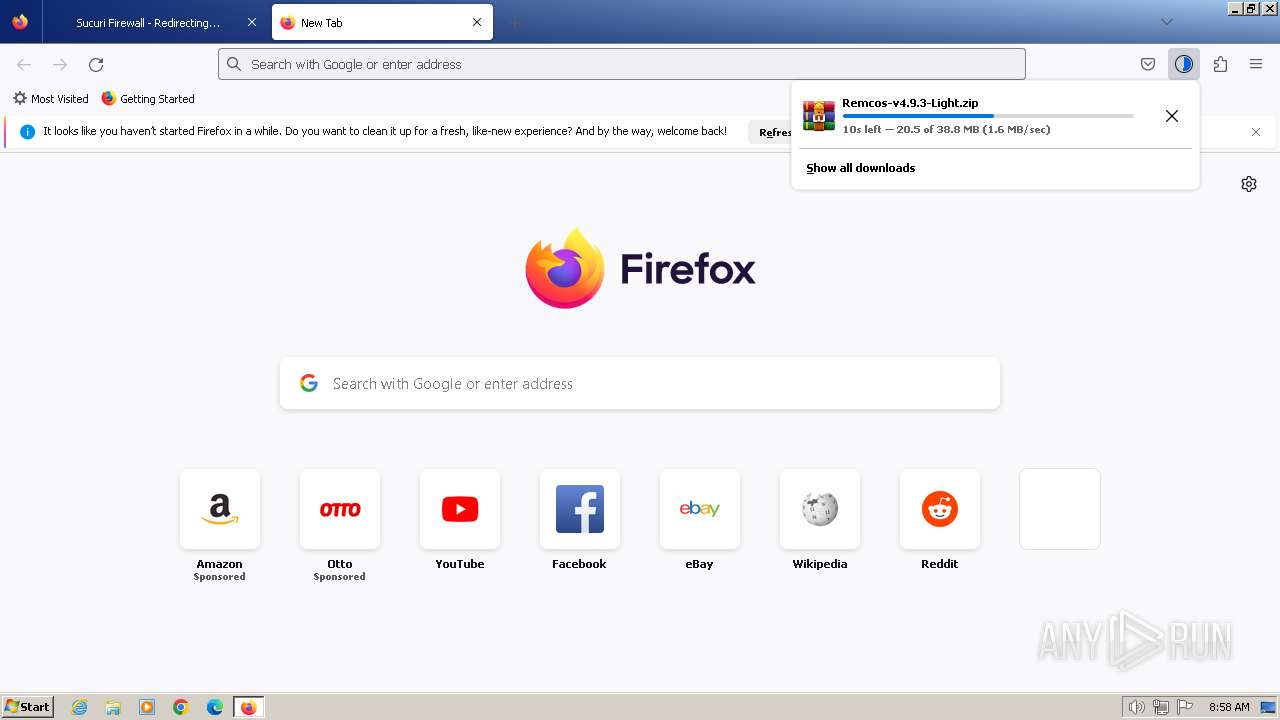Toggle the Downloads panel button
The image size is (1280, 720).
(x=1184, y=64)
